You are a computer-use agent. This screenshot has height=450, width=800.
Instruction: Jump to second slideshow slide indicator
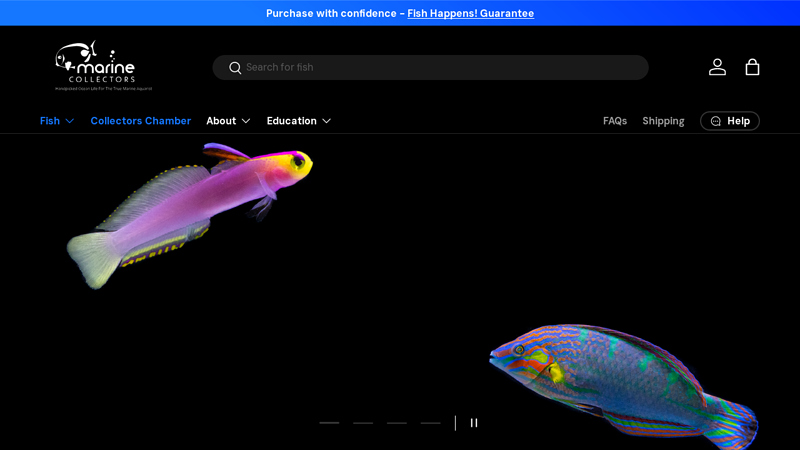click(x=363, y=423)
